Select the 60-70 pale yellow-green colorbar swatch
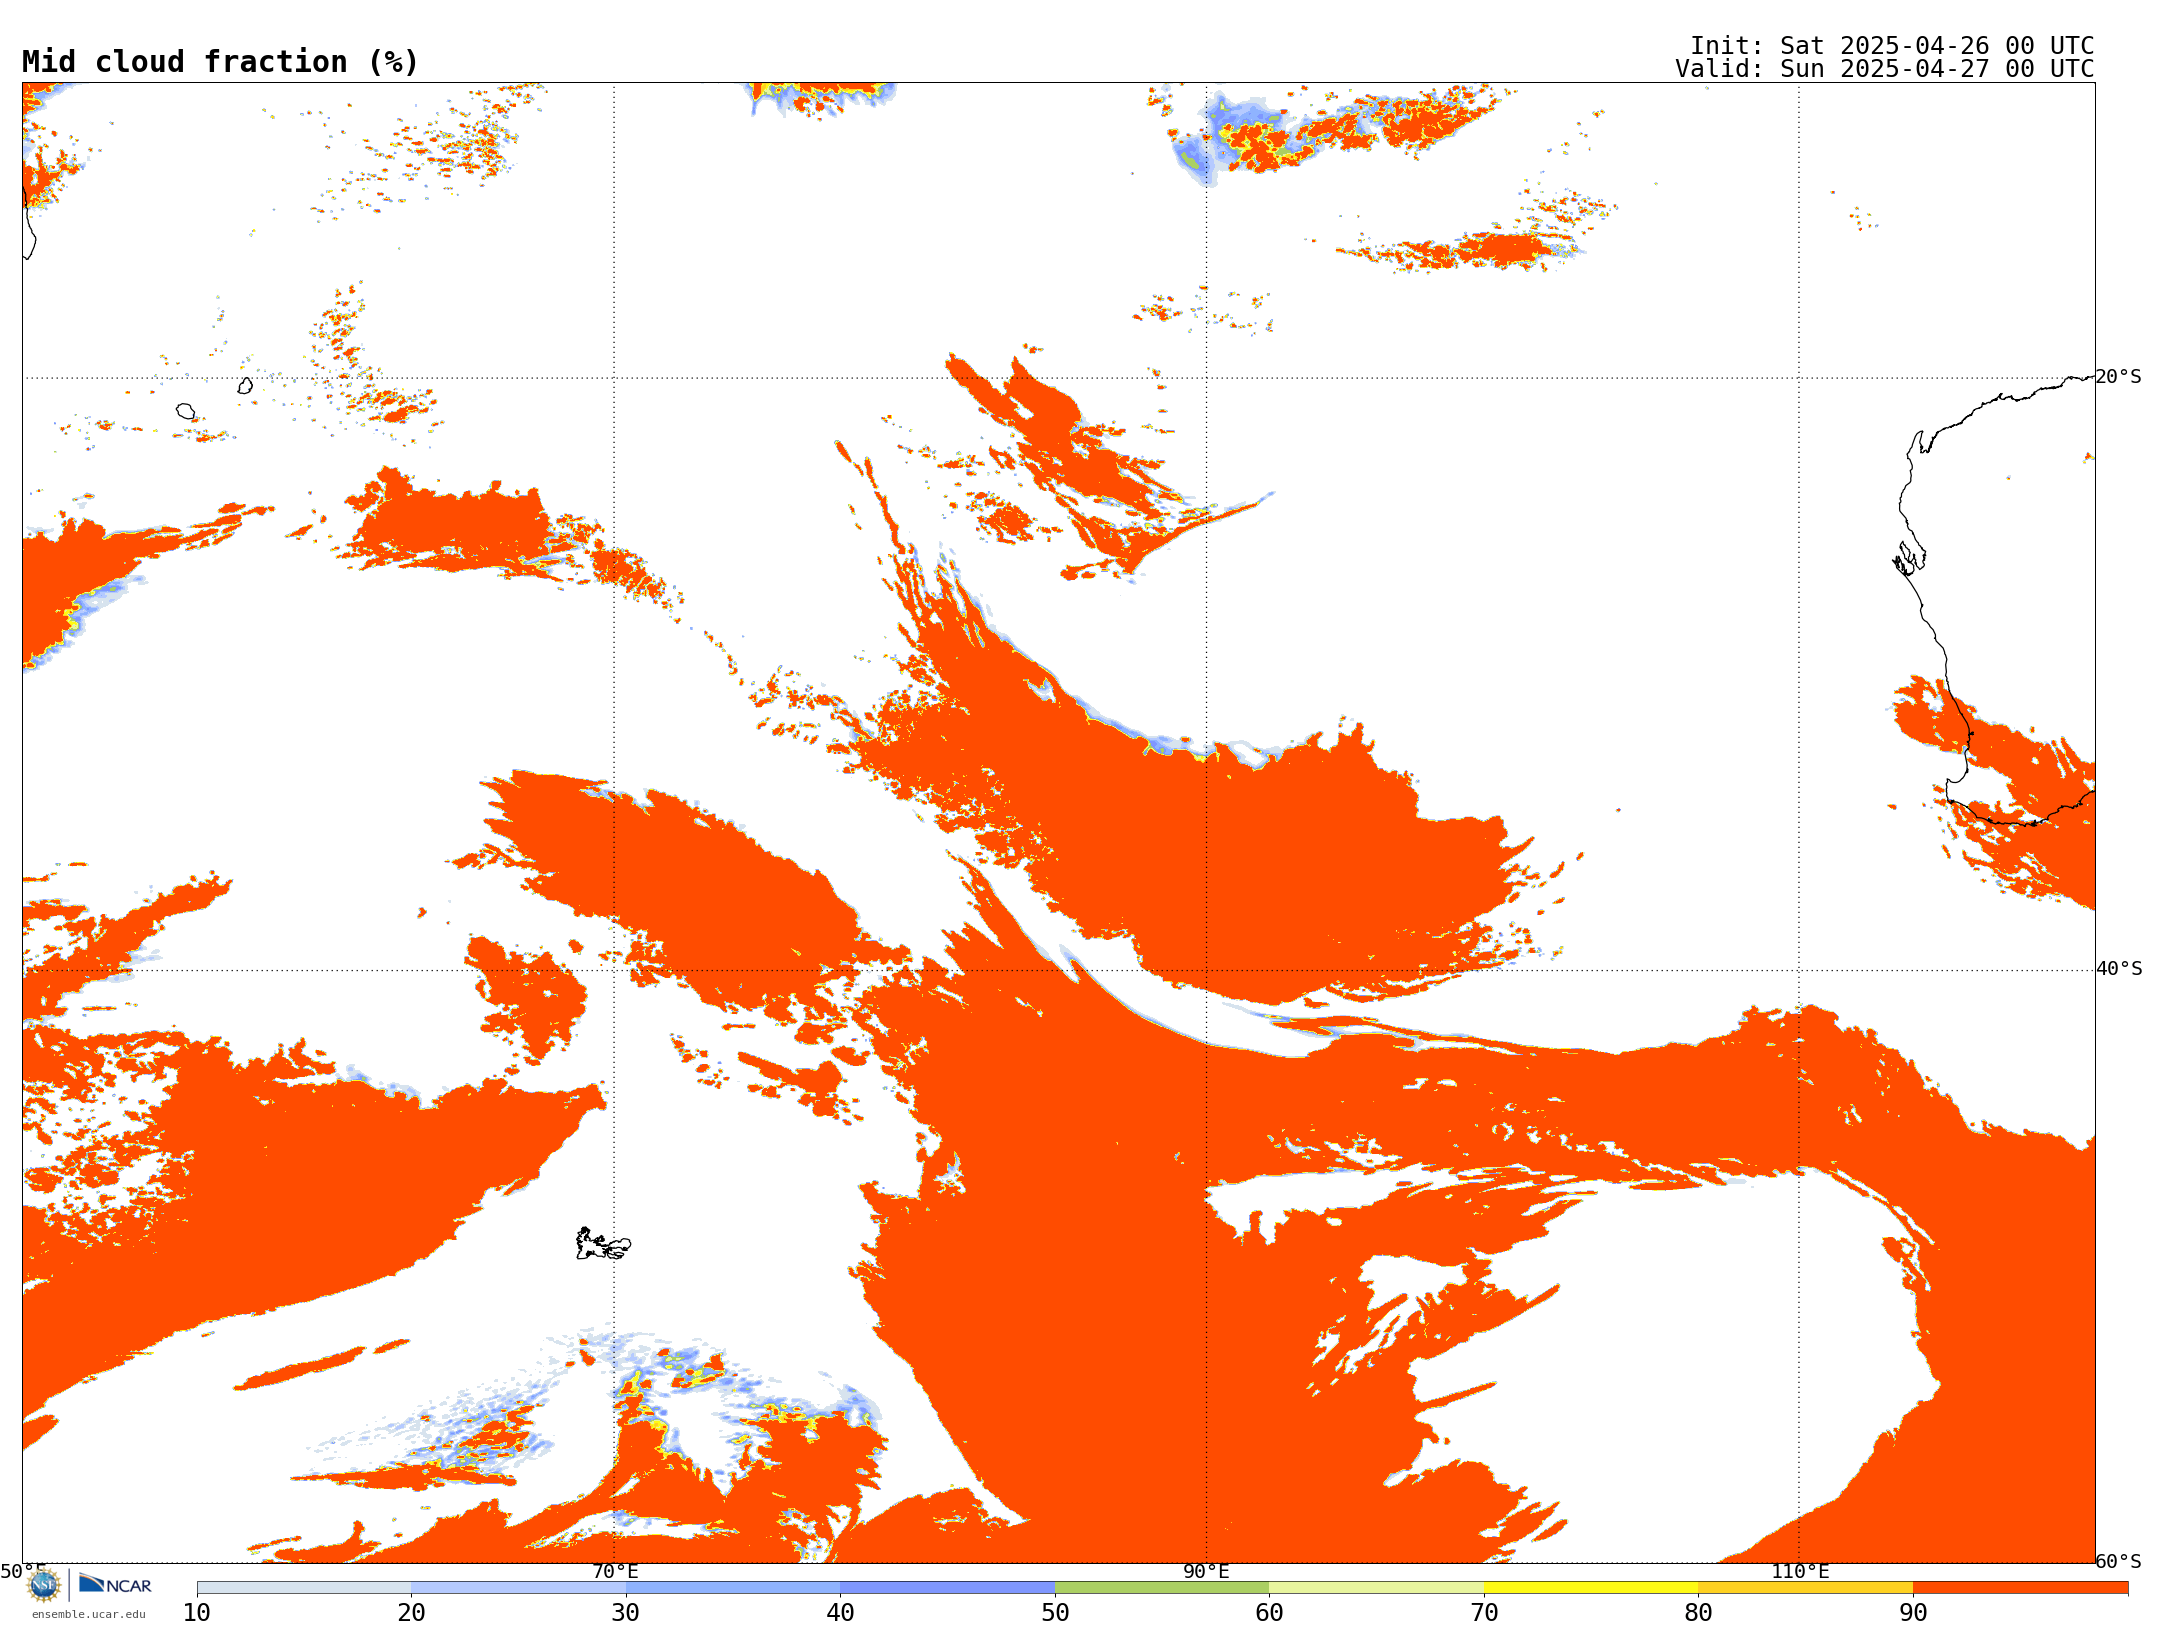 click(x=1377, y=1588)
